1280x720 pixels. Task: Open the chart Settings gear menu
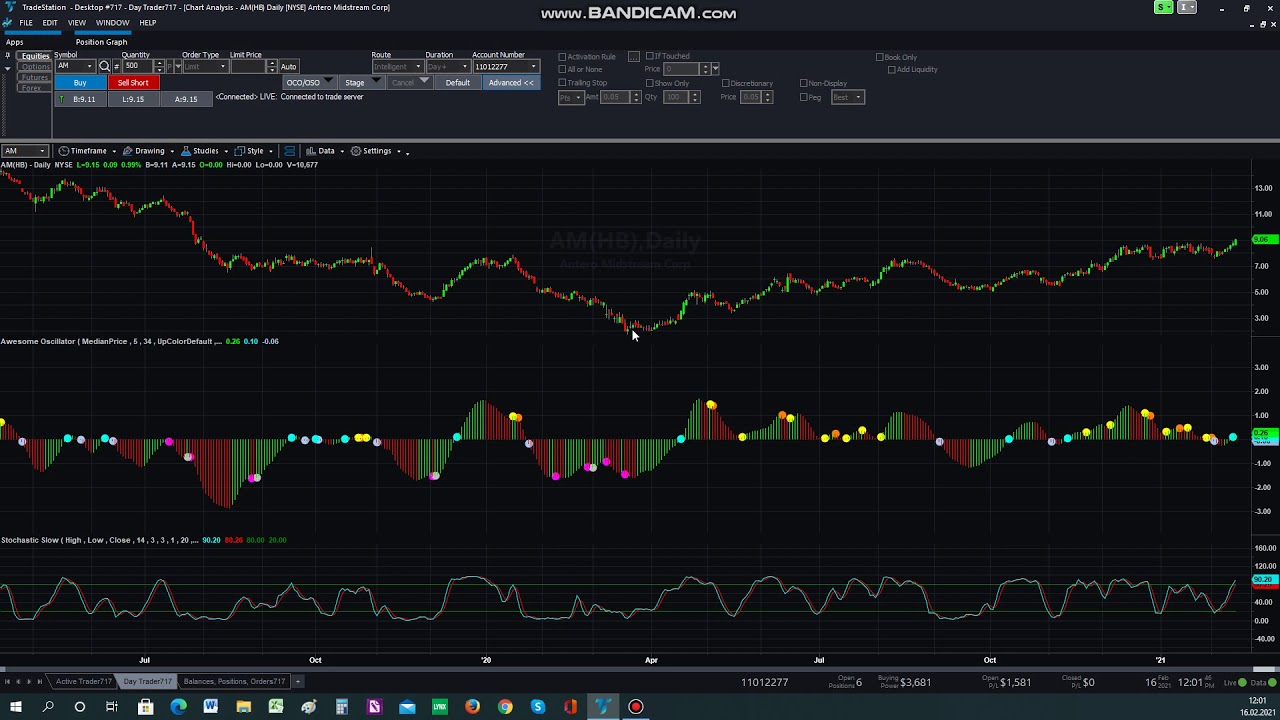pyautogui.click(x=375, y=151)
